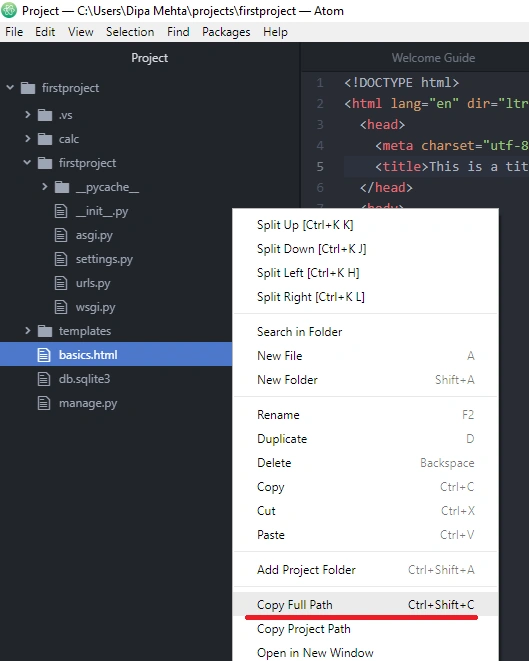
Task: Click the manage.py file icon
Action: click(44, 403)
